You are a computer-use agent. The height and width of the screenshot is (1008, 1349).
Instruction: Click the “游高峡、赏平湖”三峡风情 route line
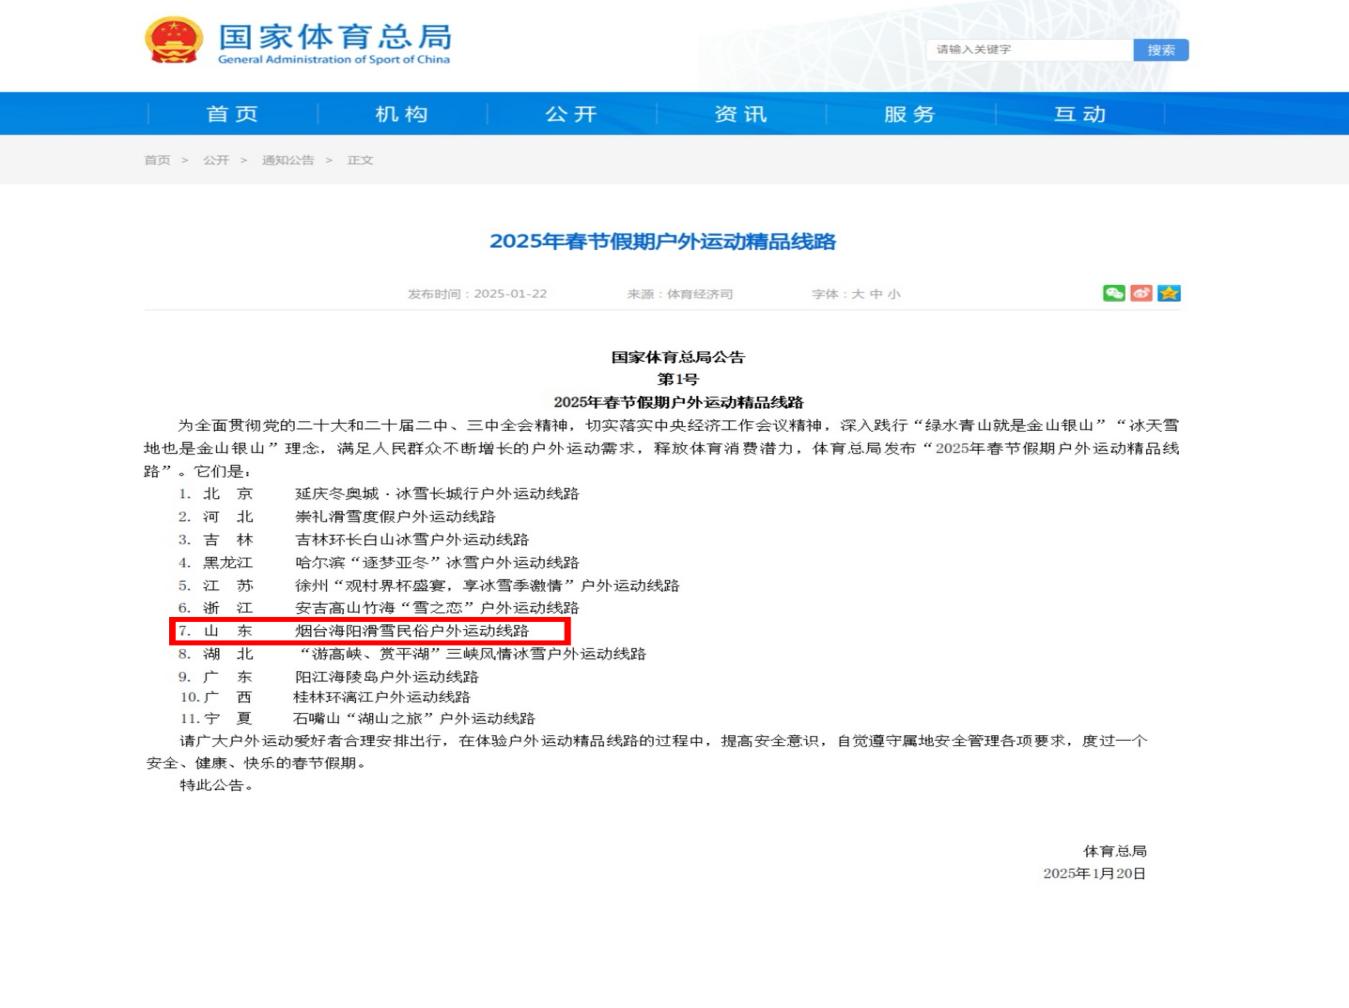(473, 654)
